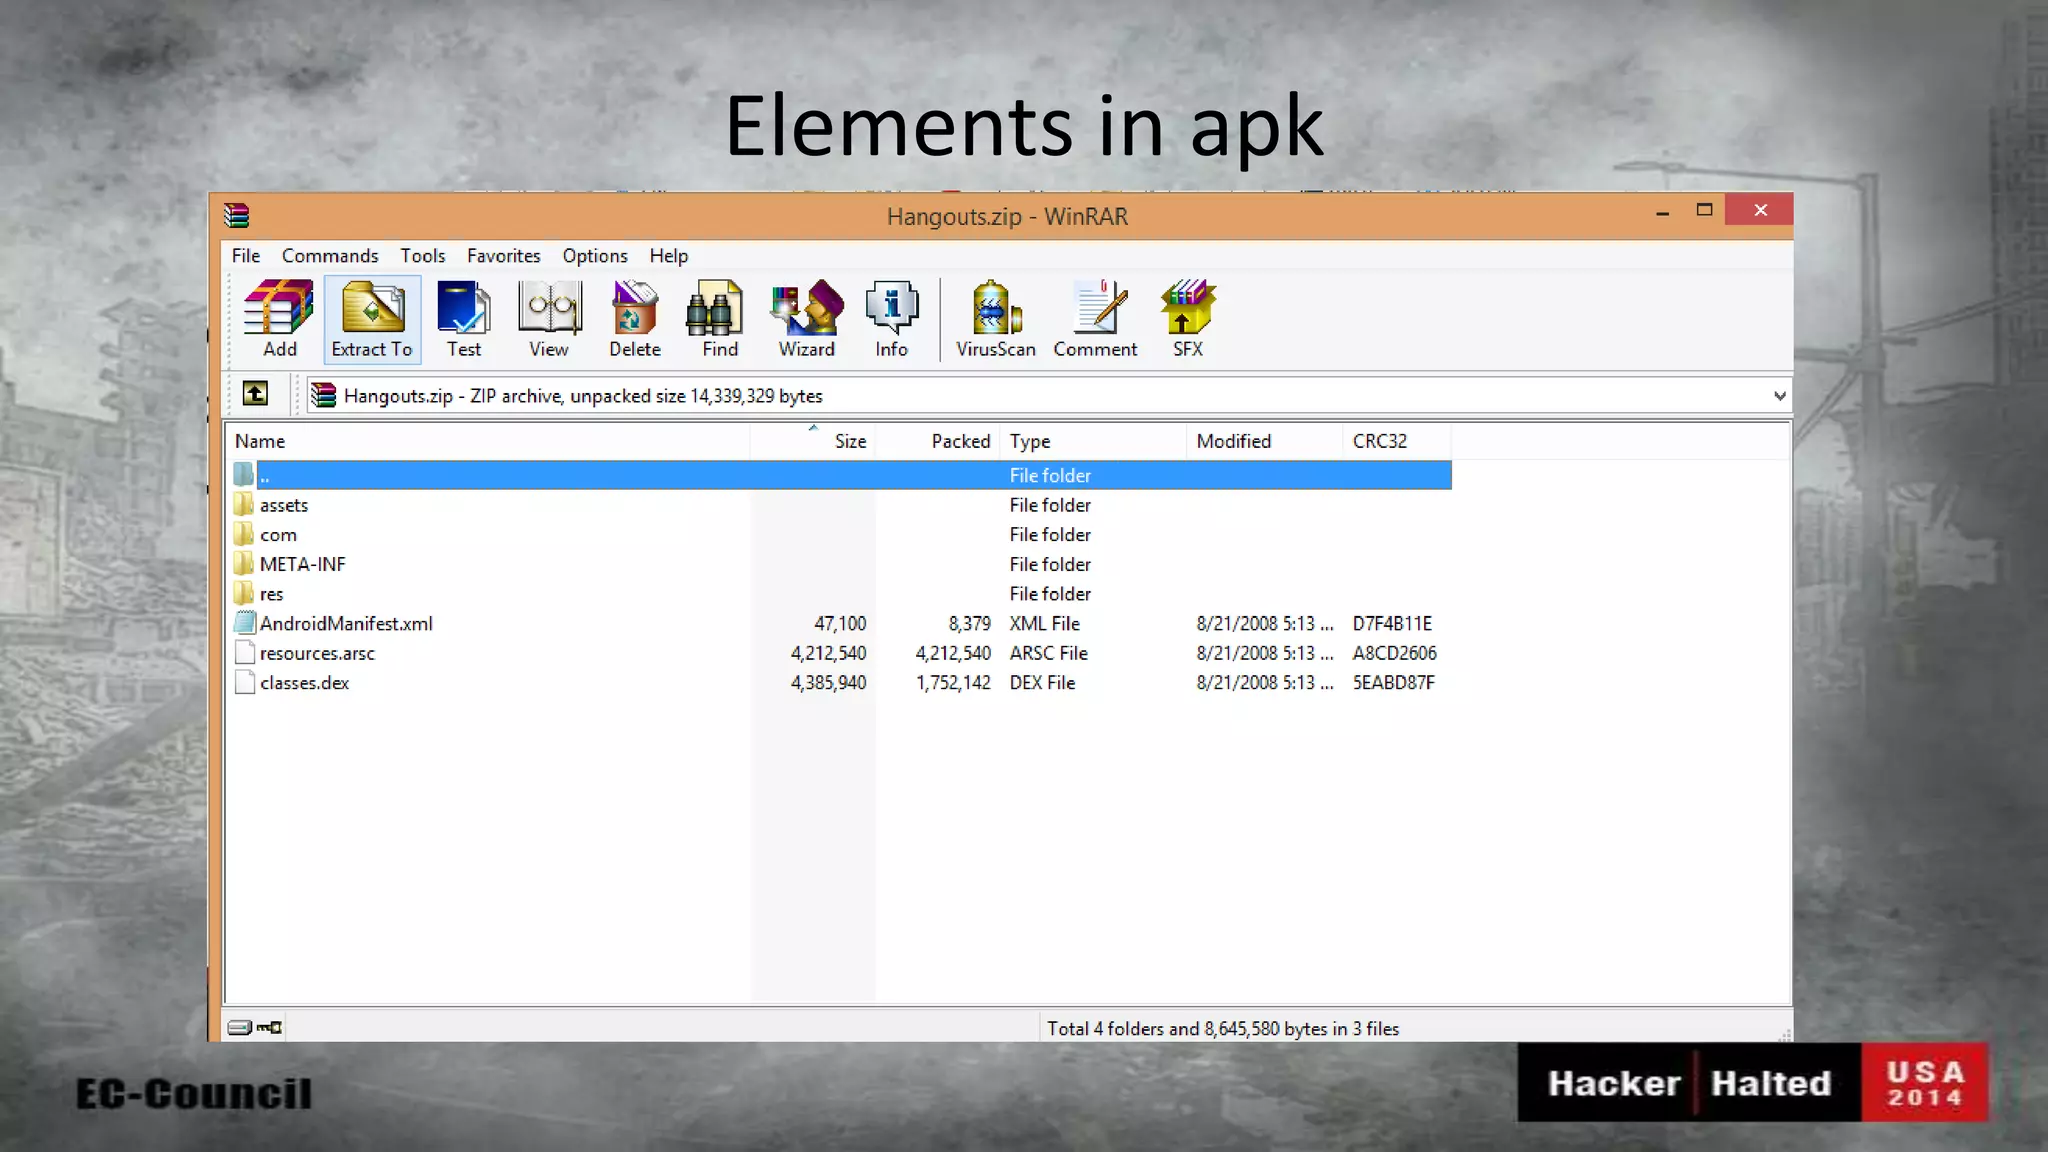Open the Commands menu
Screen dimensions: 2048x1152
[330, 256]
